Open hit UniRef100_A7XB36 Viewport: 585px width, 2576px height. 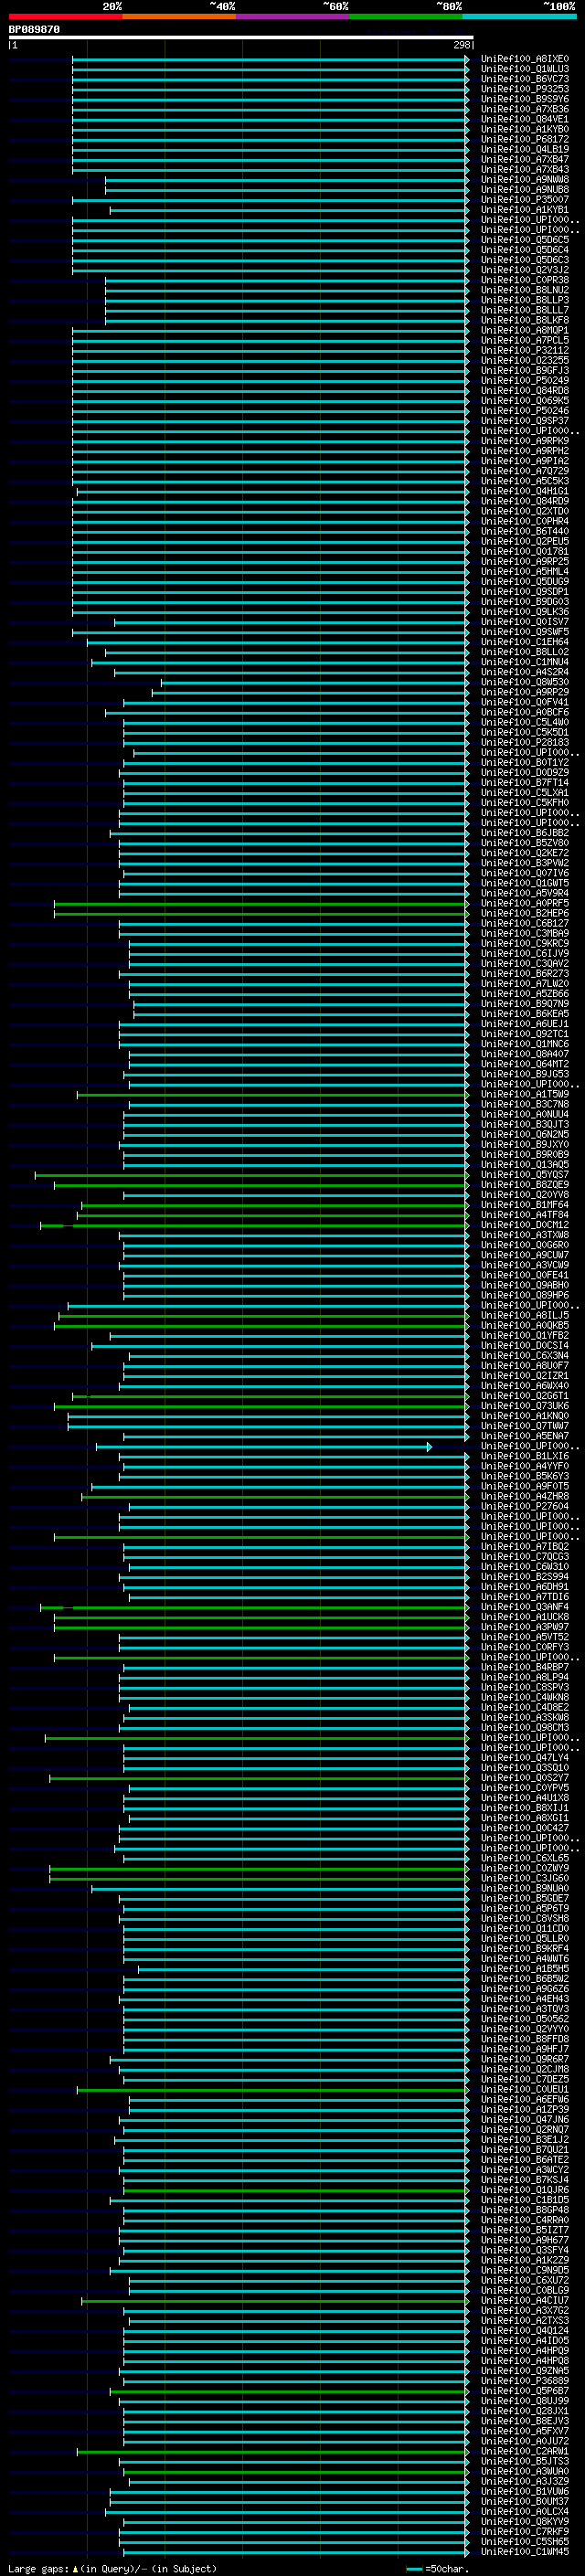point(525,109)
